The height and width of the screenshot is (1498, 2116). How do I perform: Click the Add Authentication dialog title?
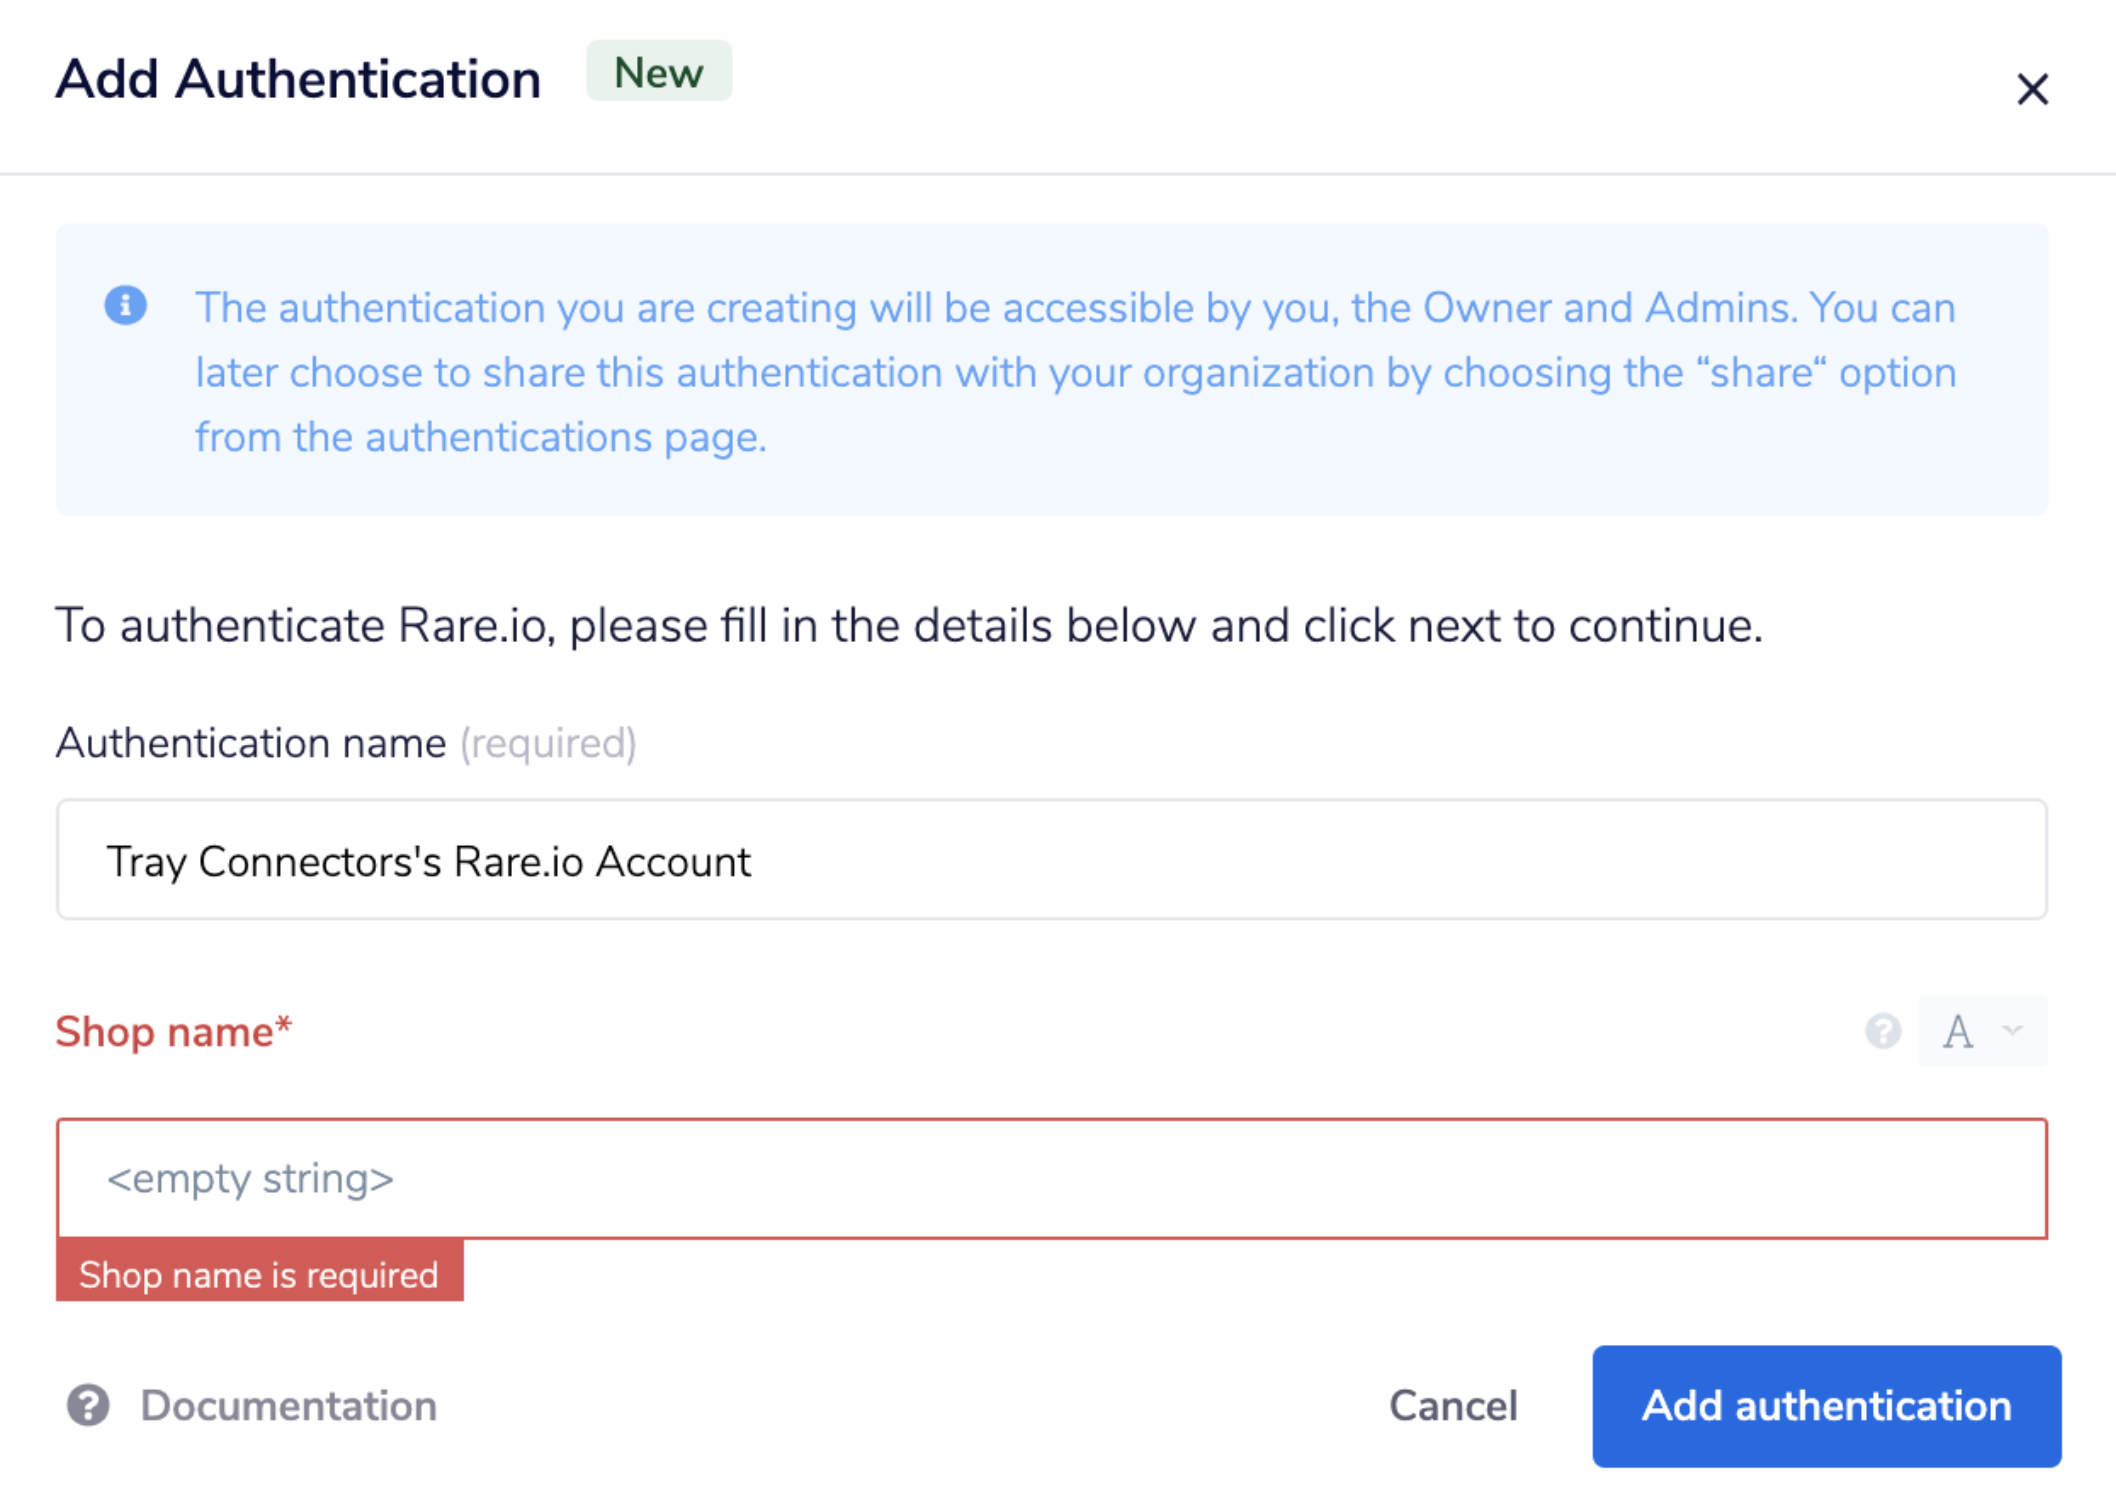tap(298, 79)
